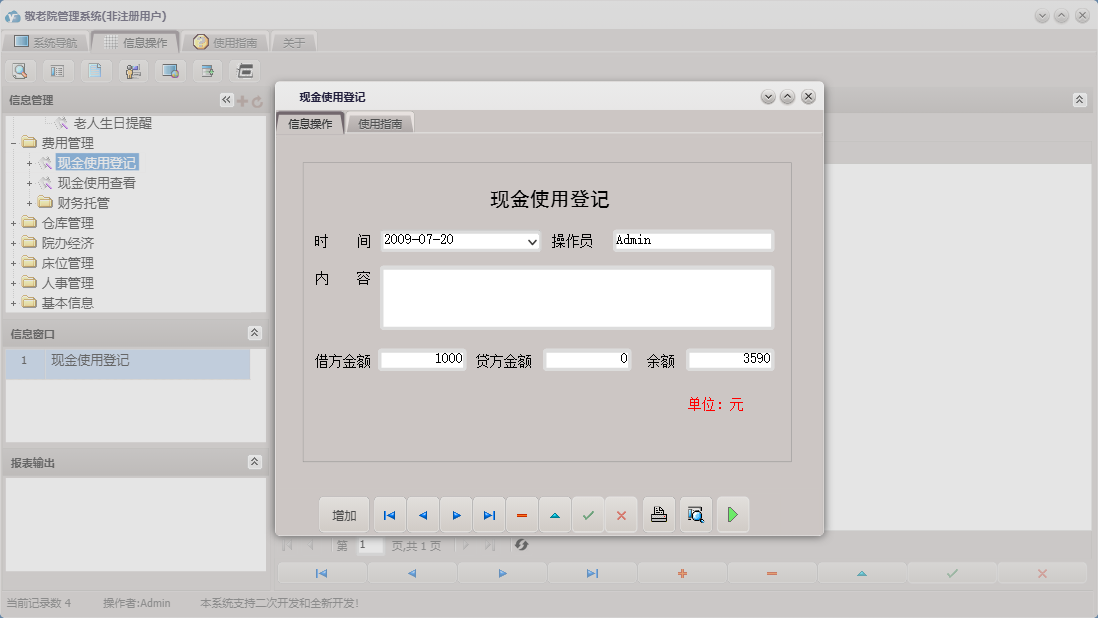
Task: Click the last-record navigation icon in the dialog
Action: pyautogui.click(x=489, y=514)
